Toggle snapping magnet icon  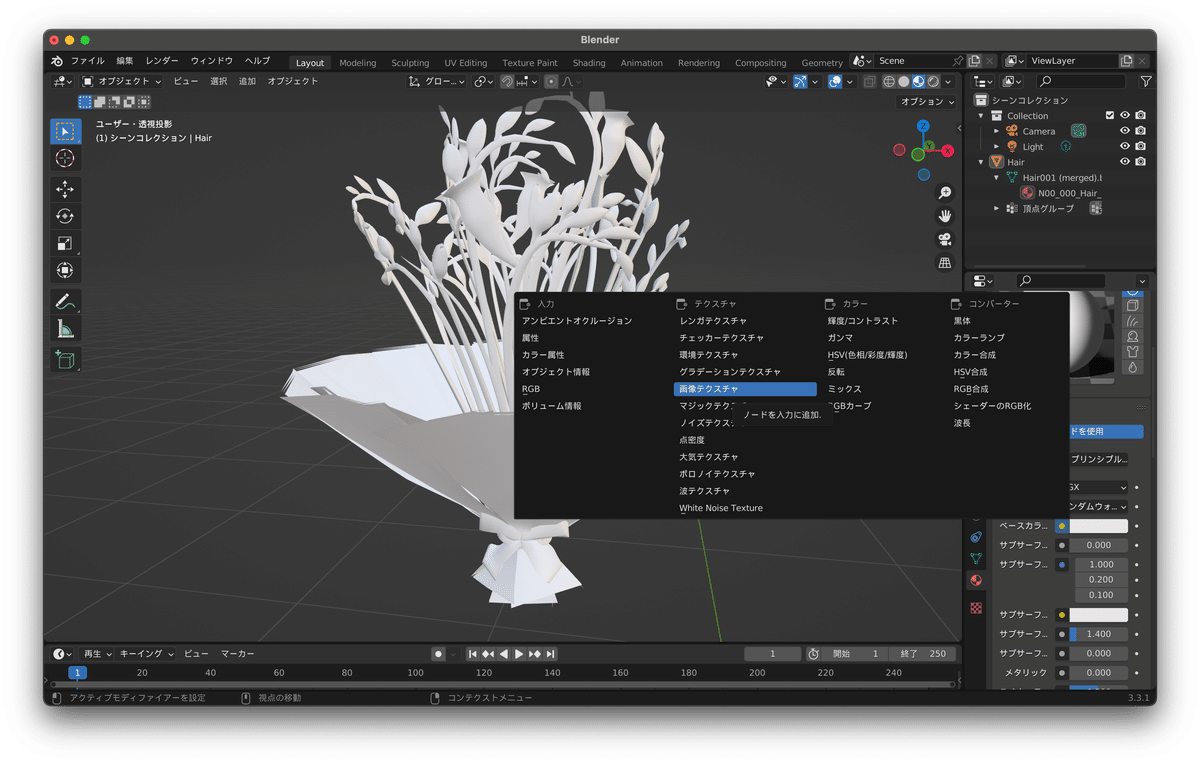pyautogui.click(x=507, y=81)
